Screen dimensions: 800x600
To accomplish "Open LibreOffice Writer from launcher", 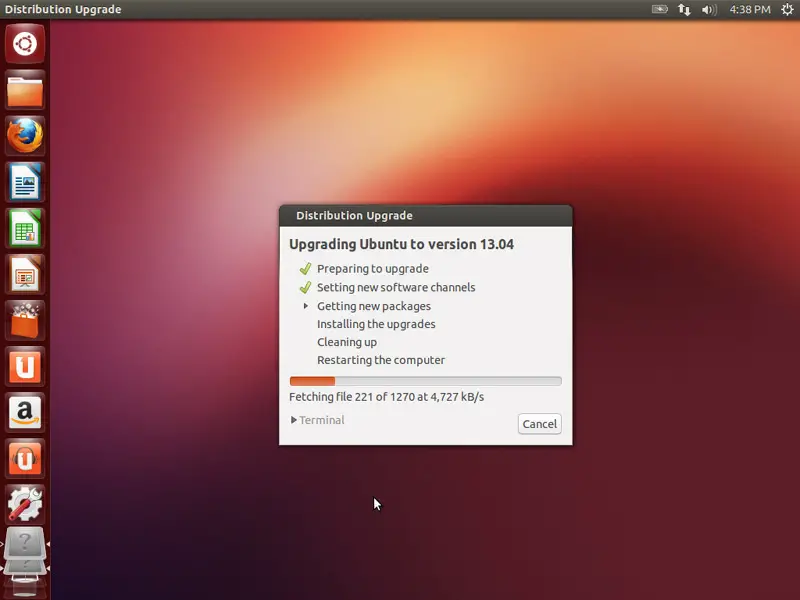I will pos(24,182).
